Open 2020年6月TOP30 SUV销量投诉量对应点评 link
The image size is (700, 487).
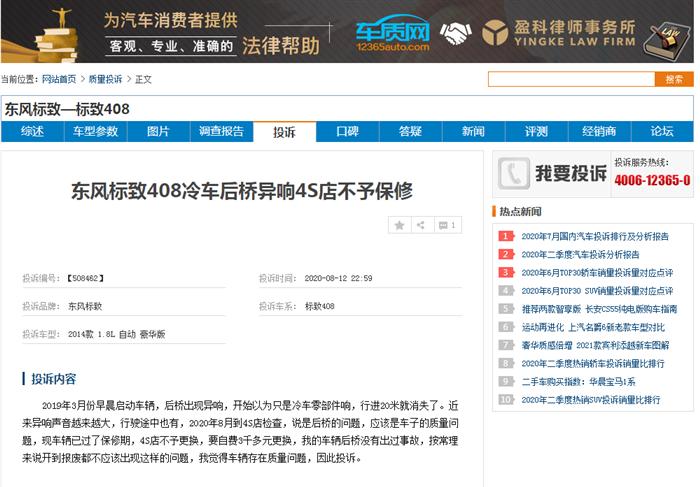pos(597,291)
